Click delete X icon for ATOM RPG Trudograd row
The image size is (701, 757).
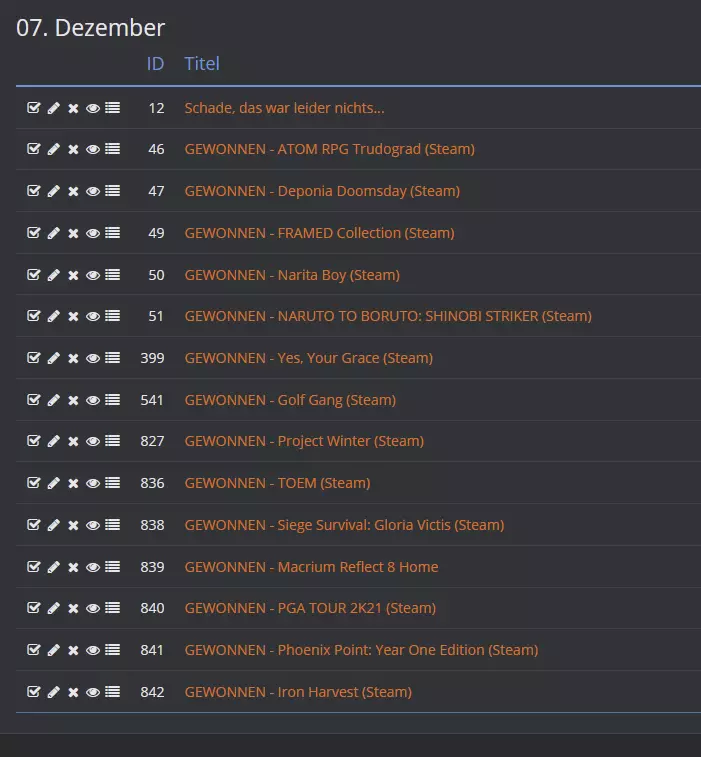[x=73, y=149]
